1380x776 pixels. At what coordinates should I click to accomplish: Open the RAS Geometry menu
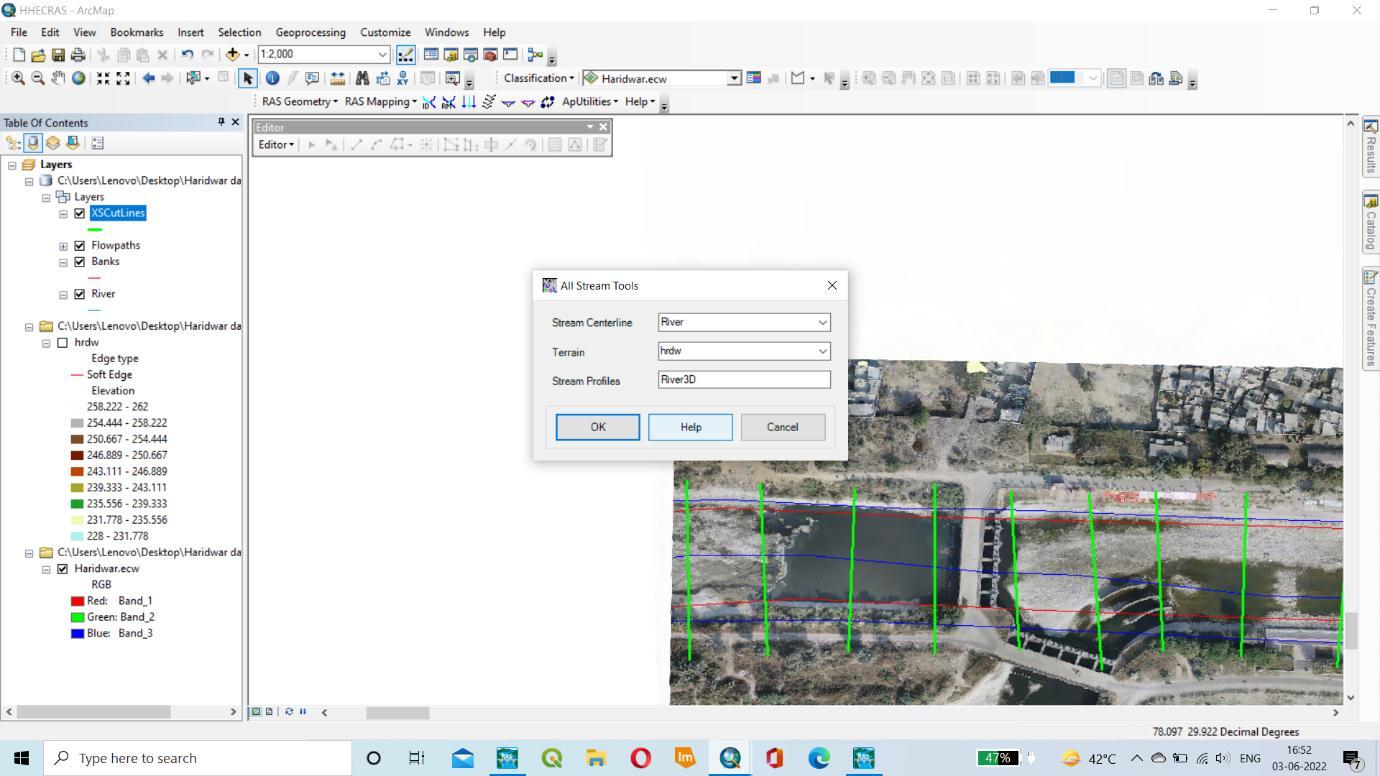click(299, 102)
